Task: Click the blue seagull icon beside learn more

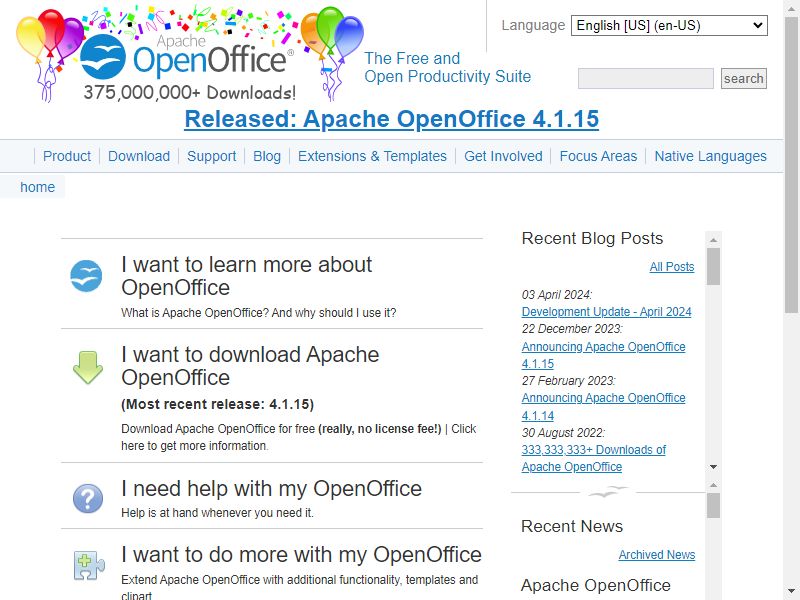Action: tap(86, 276)
